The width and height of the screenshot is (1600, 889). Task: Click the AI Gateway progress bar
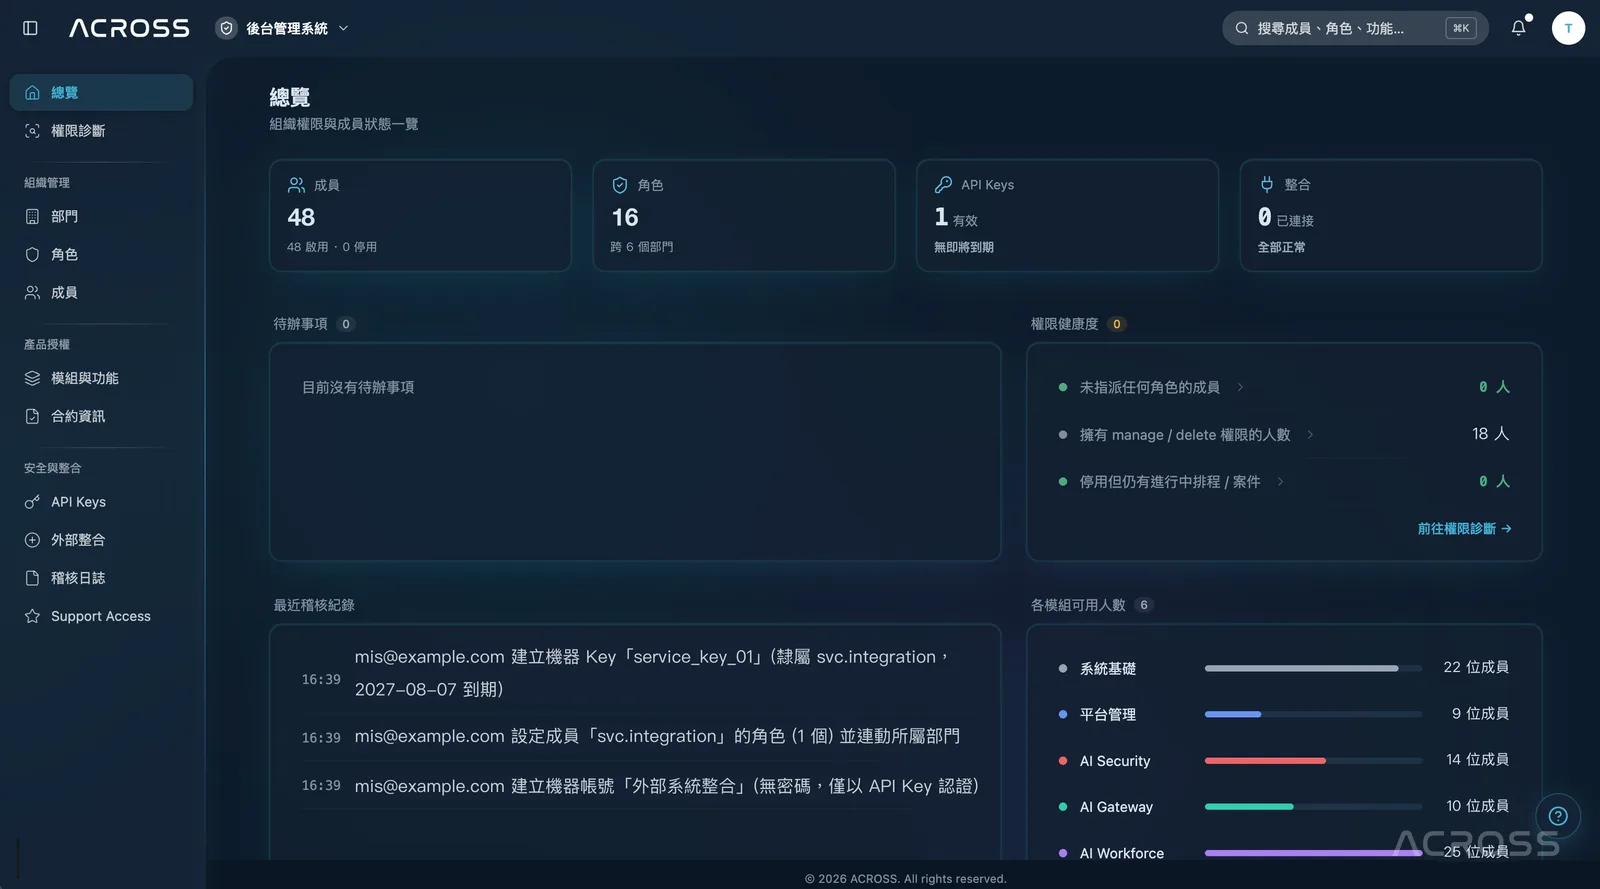1313,807
